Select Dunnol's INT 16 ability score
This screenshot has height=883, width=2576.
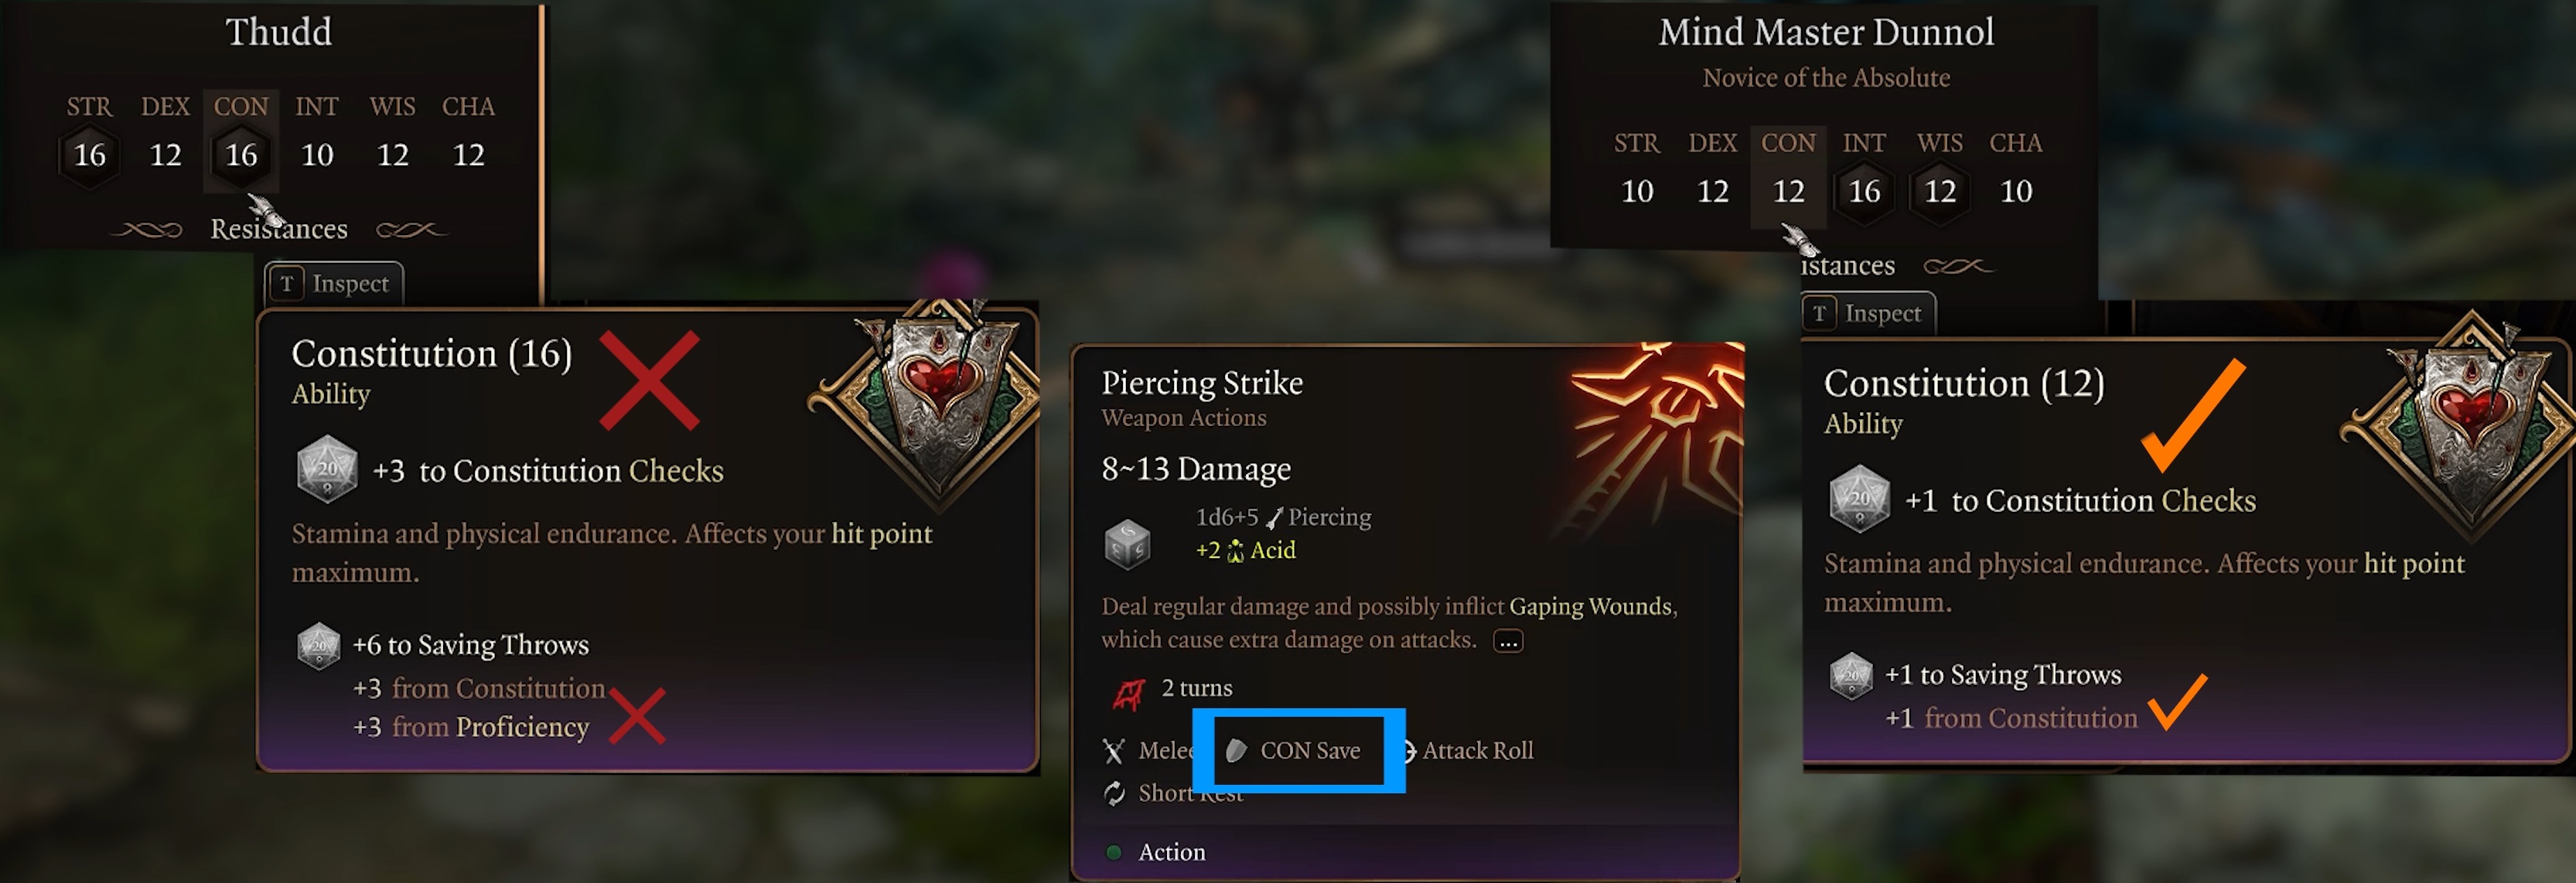click(x=1864, y=191)
